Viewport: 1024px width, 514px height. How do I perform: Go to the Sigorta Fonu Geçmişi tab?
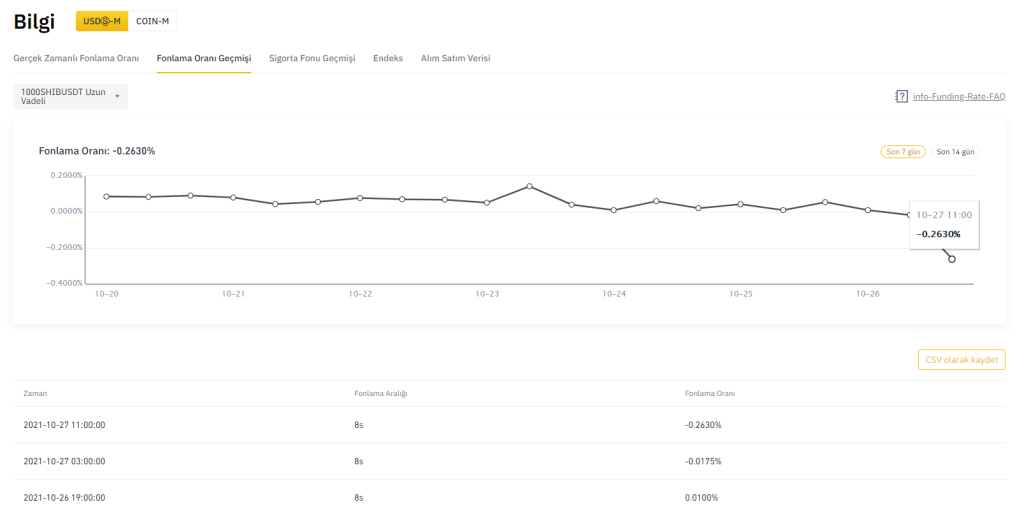(312, 58)
